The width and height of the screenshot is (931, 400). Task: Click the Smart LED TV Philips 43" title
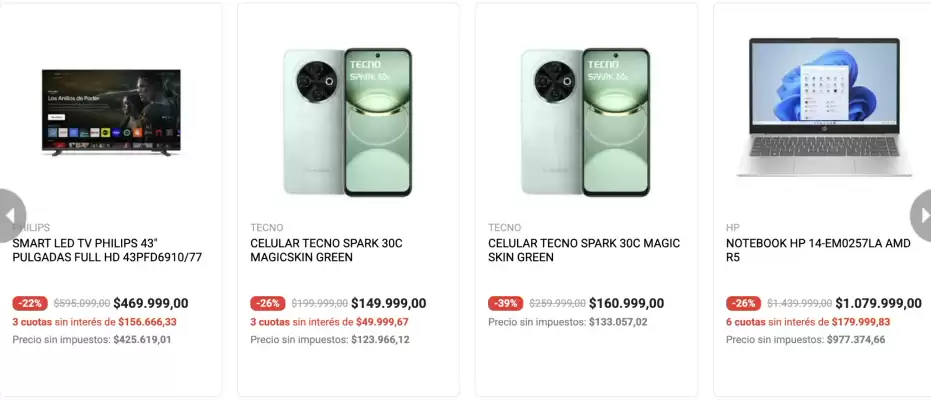pyautogui.click(x=107, y=250)
